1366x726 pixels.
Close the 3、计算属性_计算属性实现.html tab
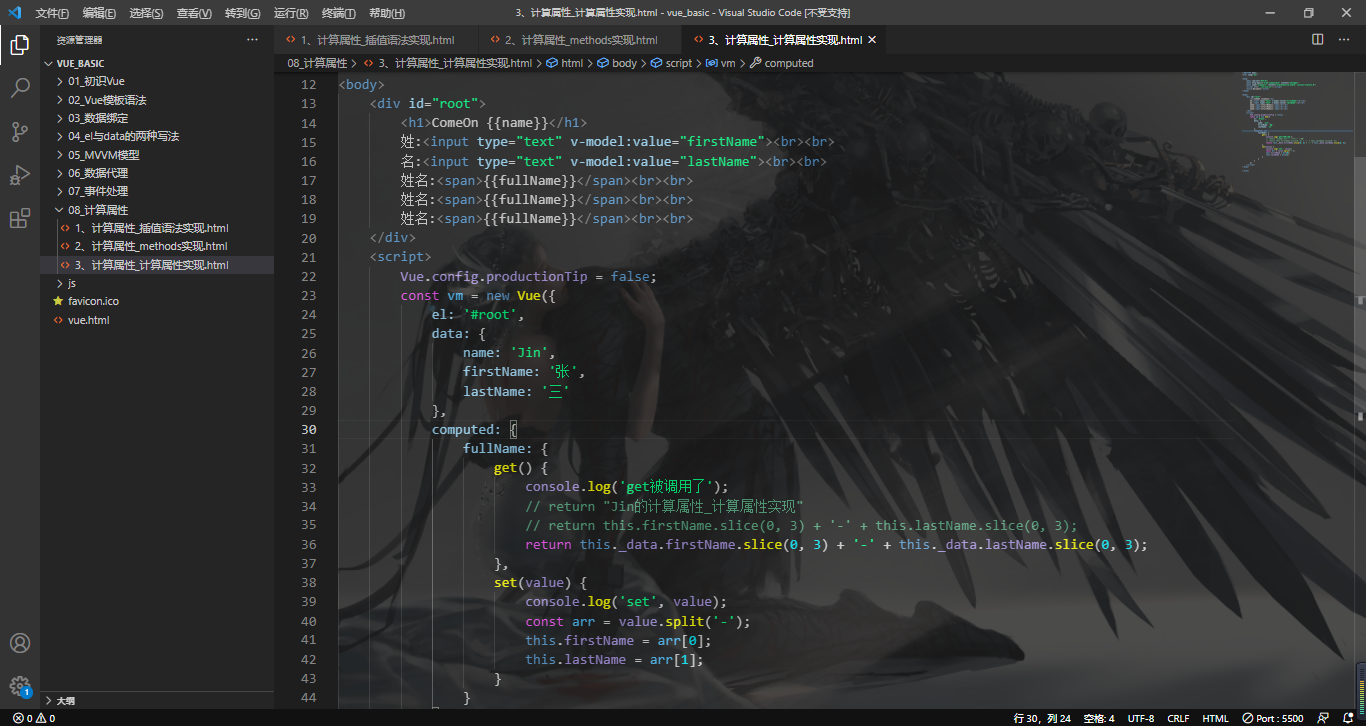coord(872,40)
